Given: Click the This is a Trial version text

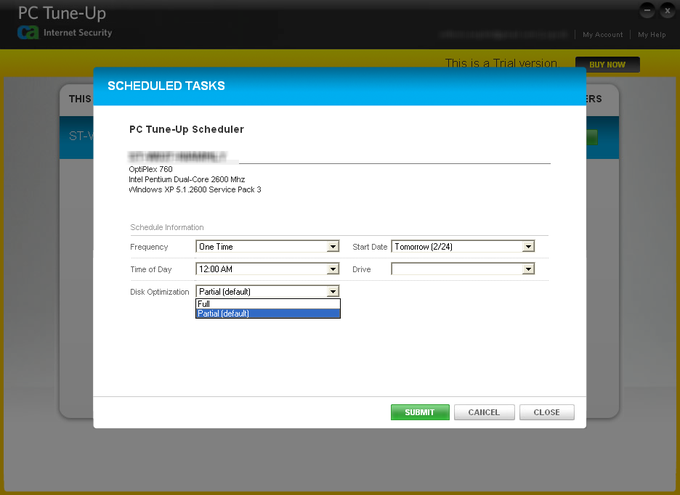Looking at the screenshot, I should 501,63.
